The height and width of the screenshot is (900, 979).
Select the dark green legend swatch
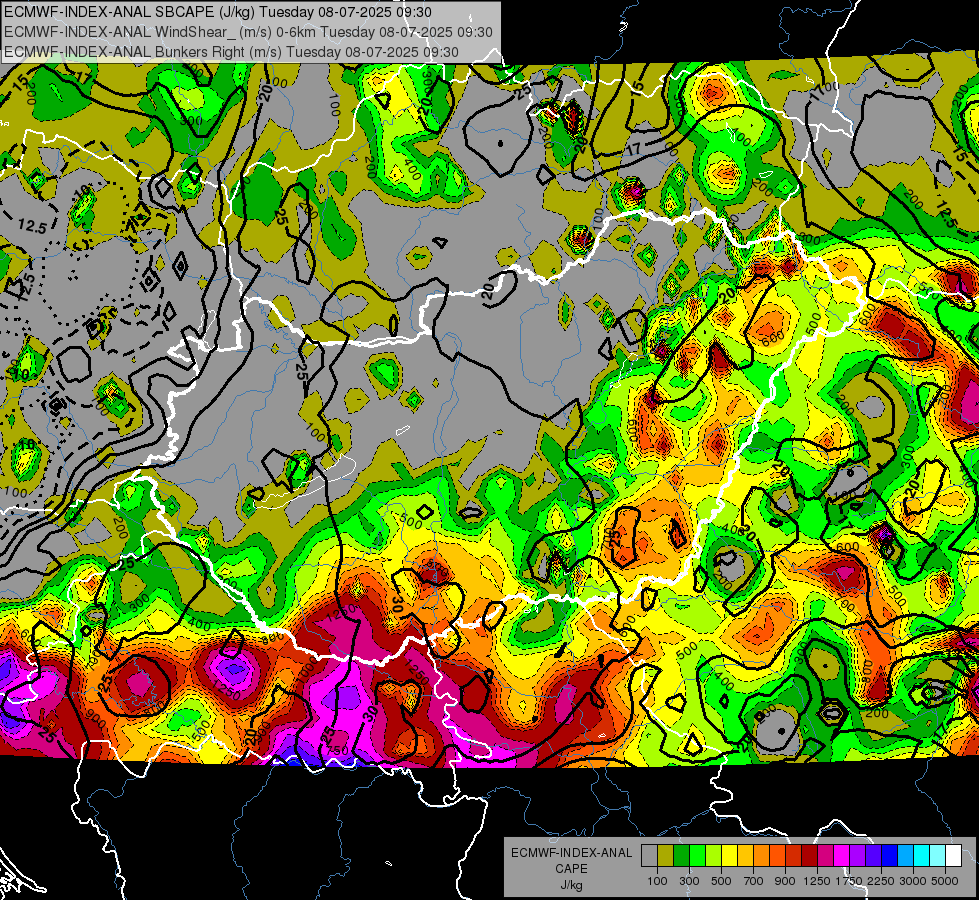681,856
